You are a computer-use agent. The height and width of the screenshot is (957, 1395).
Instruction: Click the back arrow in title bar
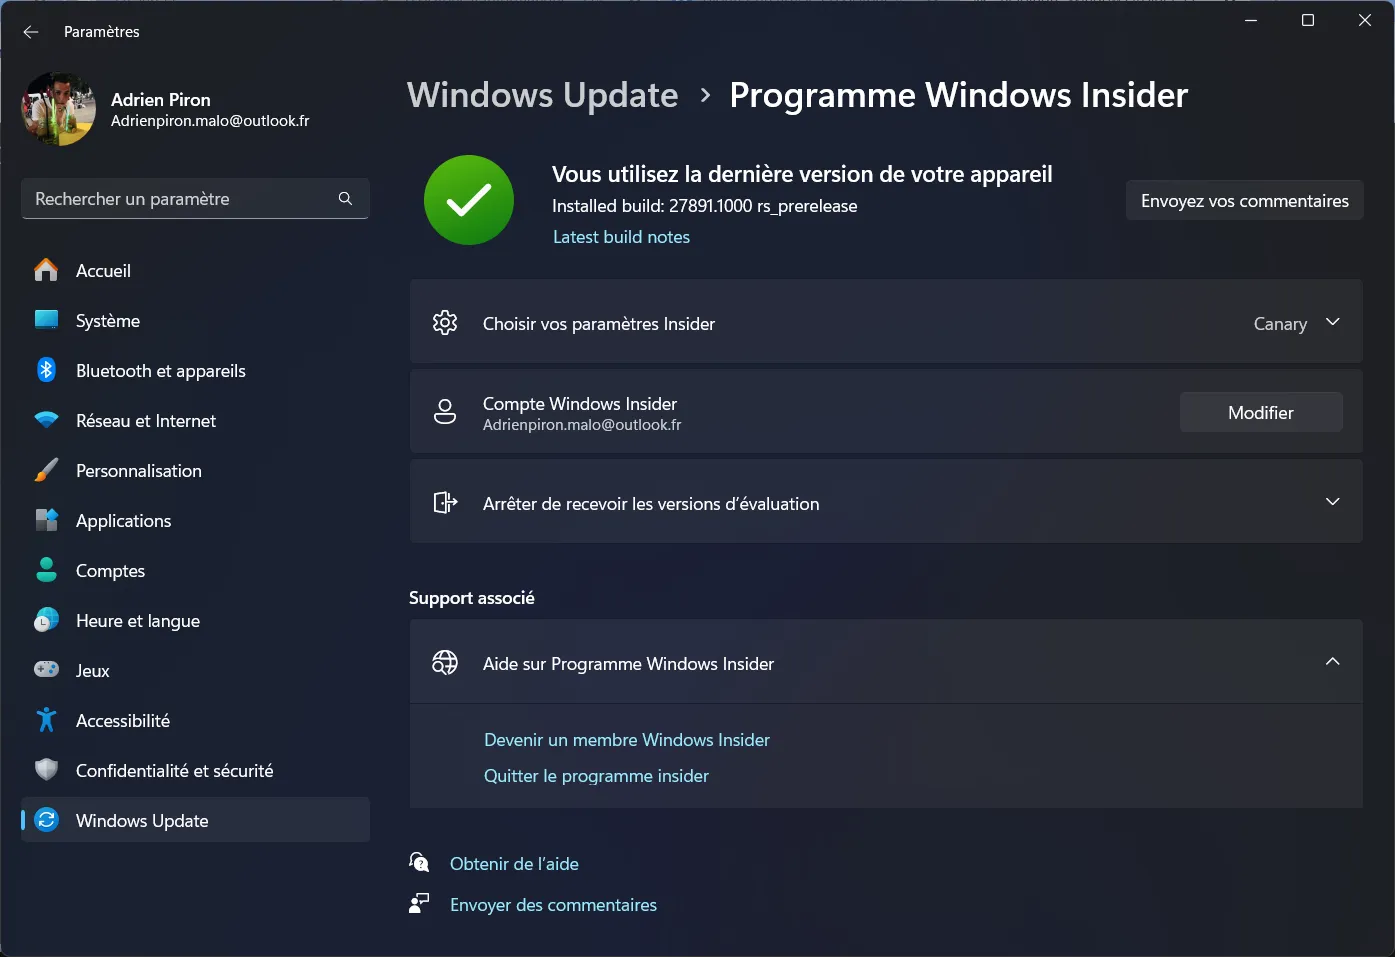31,32
